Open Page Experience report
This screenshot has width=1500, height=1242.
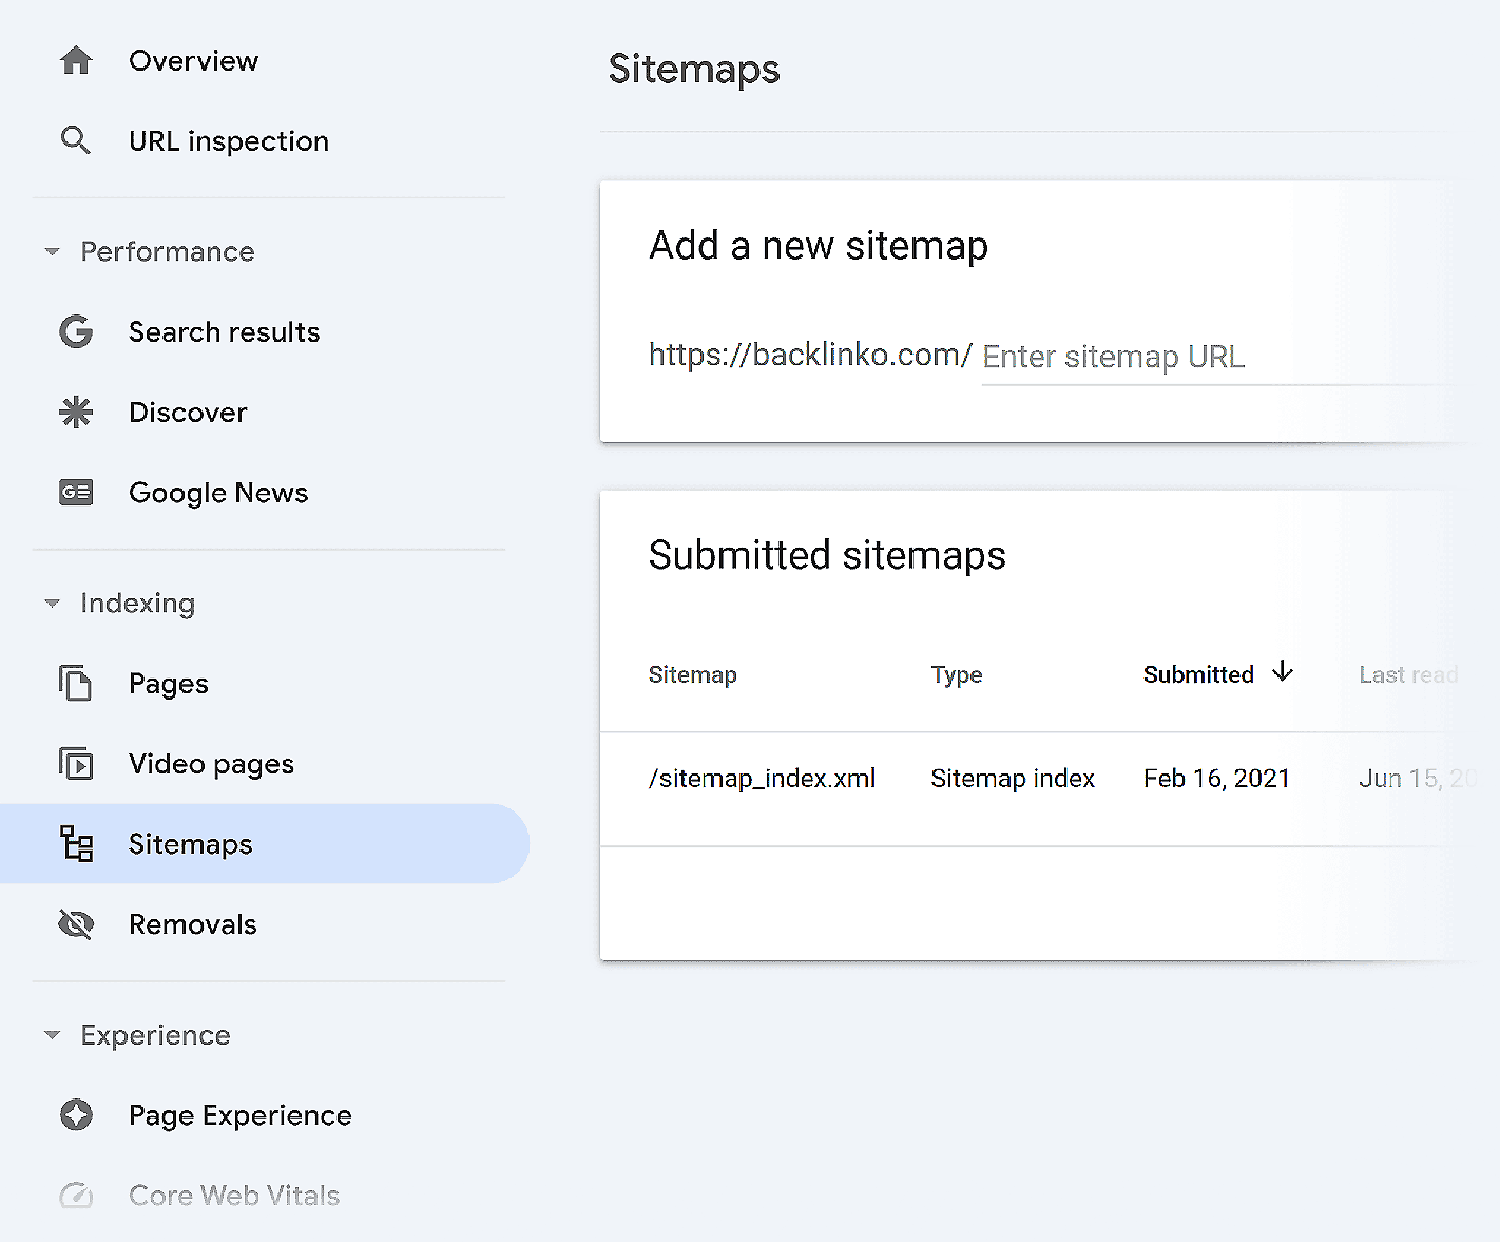pos(265,1115)
